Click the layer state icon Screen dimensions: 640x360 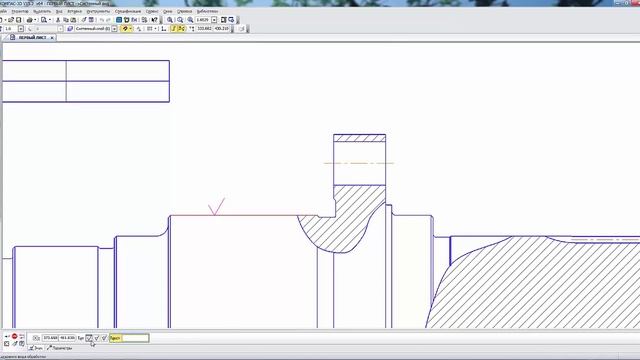click(x=70, y=29)
